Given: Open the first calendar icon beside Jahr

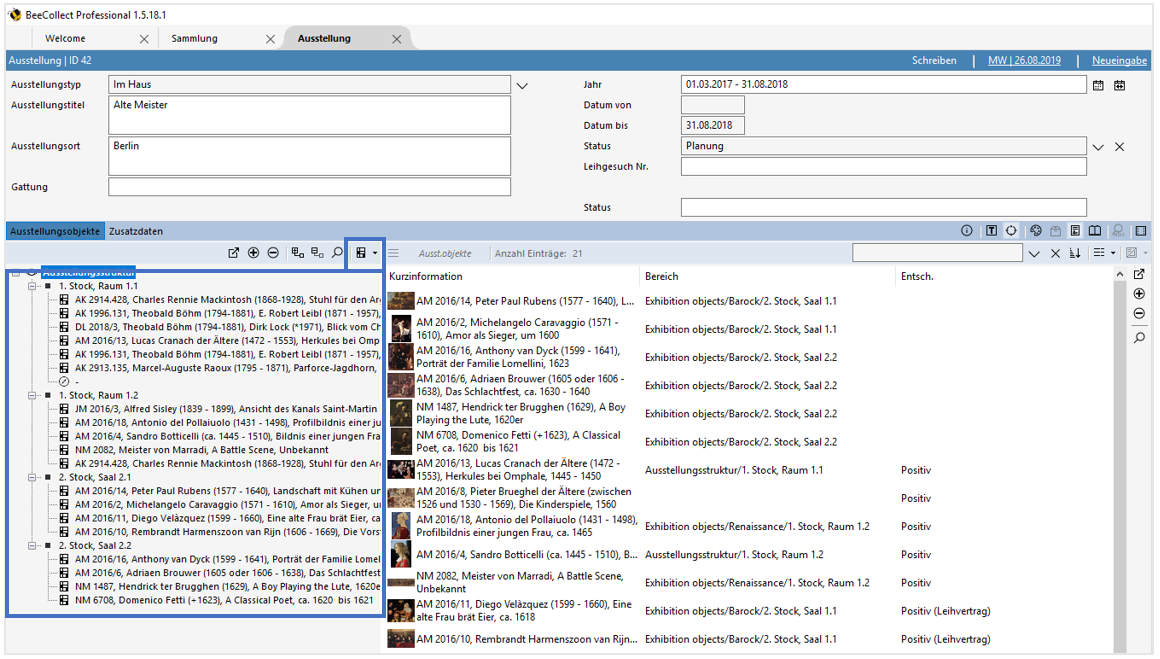Looking at the screenshot, I should coord(1098,86).
